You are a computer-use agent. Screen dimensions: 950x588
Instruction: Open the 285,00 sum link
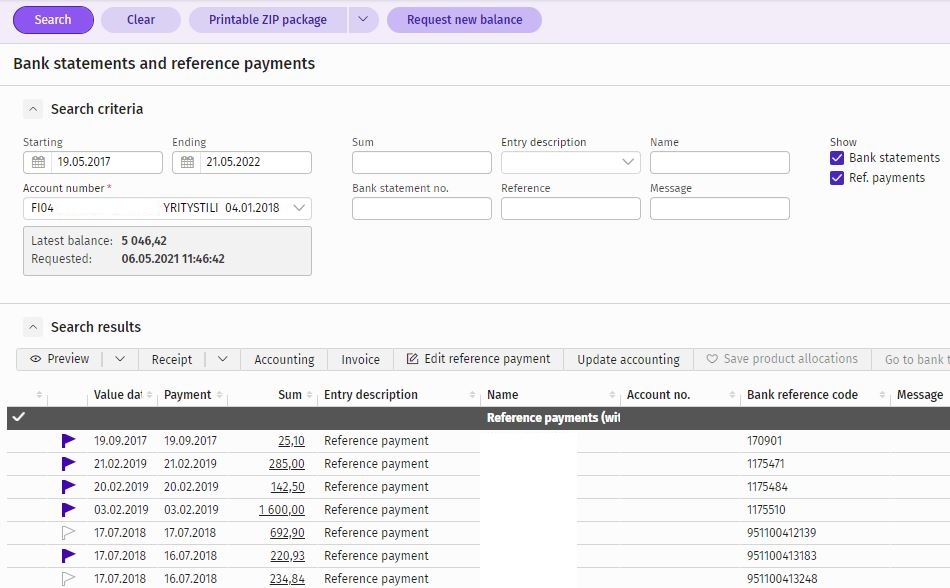point(287,464)
